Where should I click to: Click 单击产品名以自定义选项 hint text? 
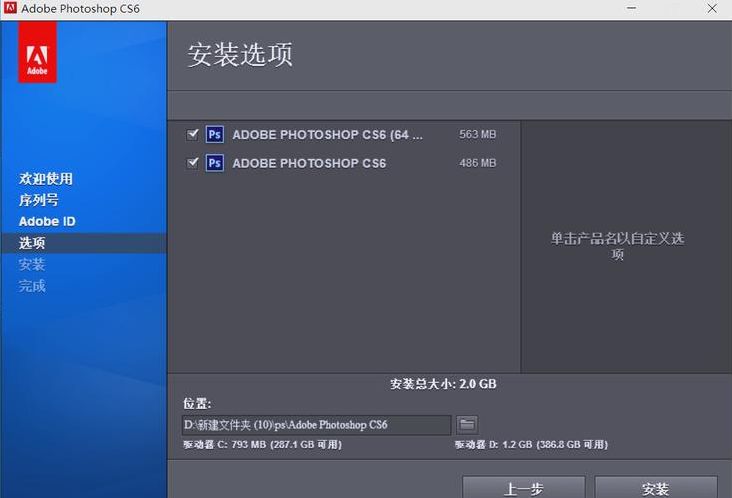coord(617,246)
